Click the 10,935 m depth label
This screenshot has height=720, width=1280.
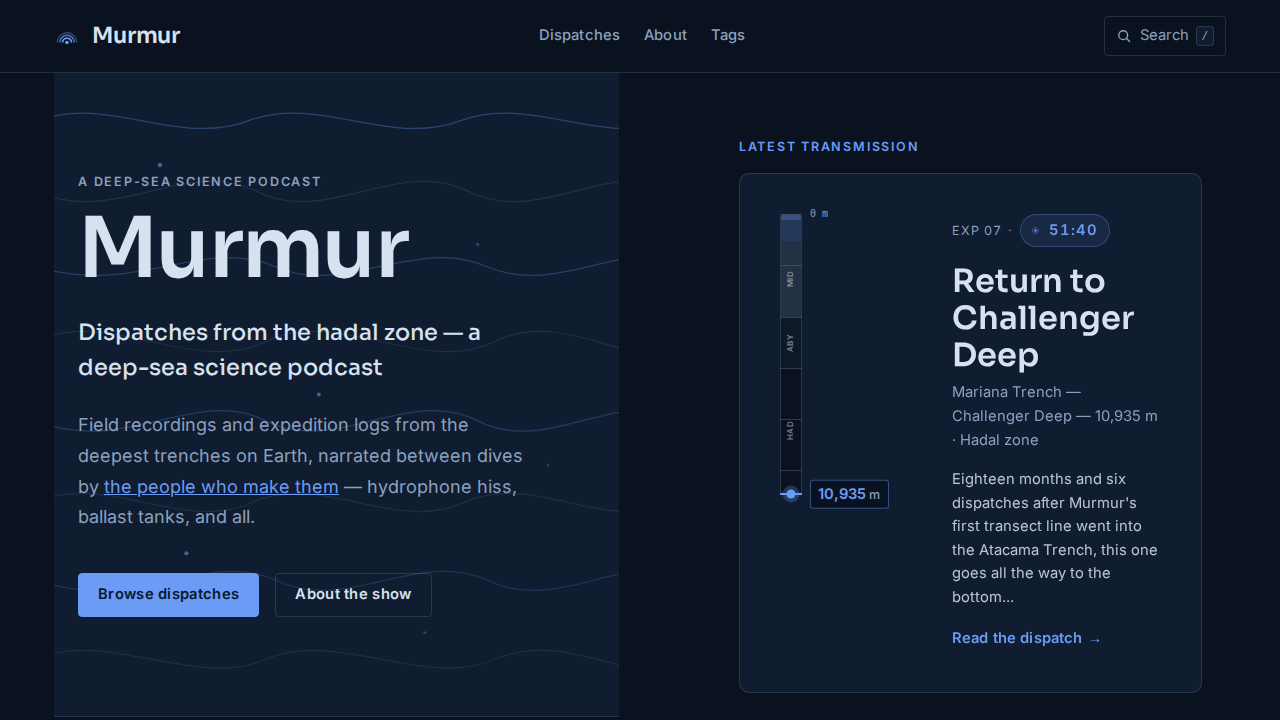point(849,494)
